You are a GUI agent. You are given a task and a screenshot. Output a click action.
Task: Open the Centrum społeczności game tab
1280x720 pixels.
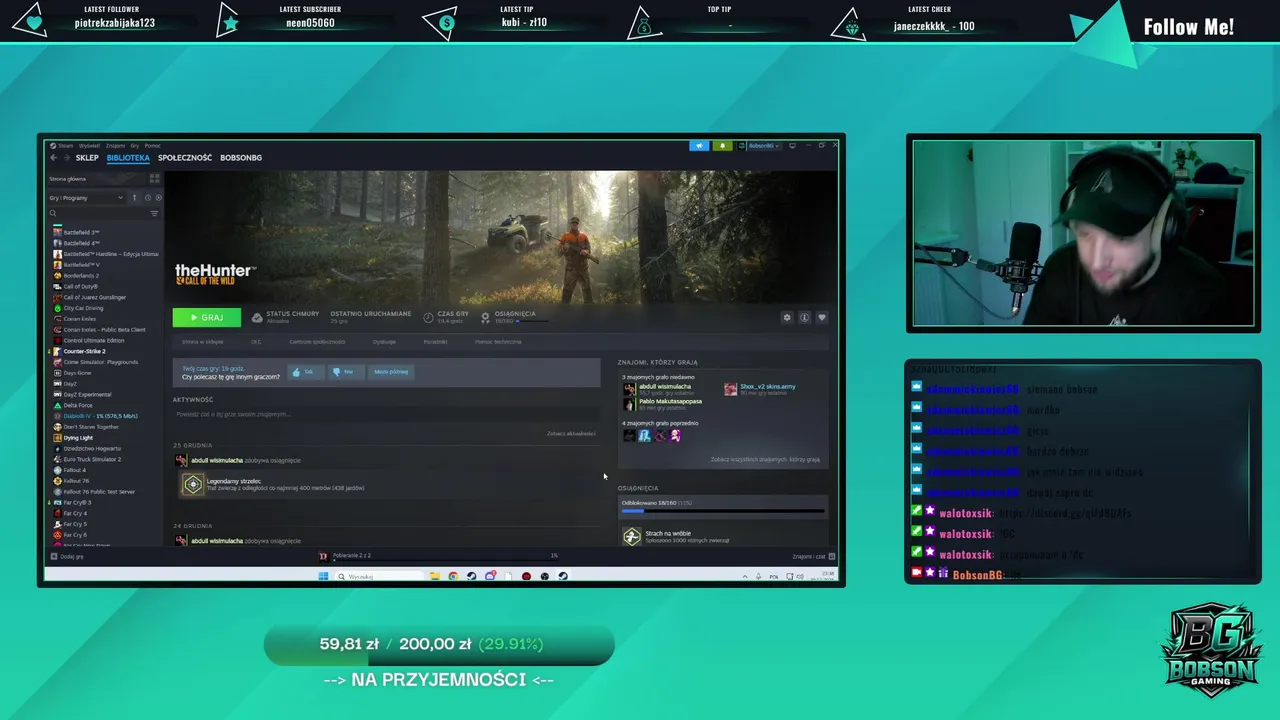coord(317,342)
